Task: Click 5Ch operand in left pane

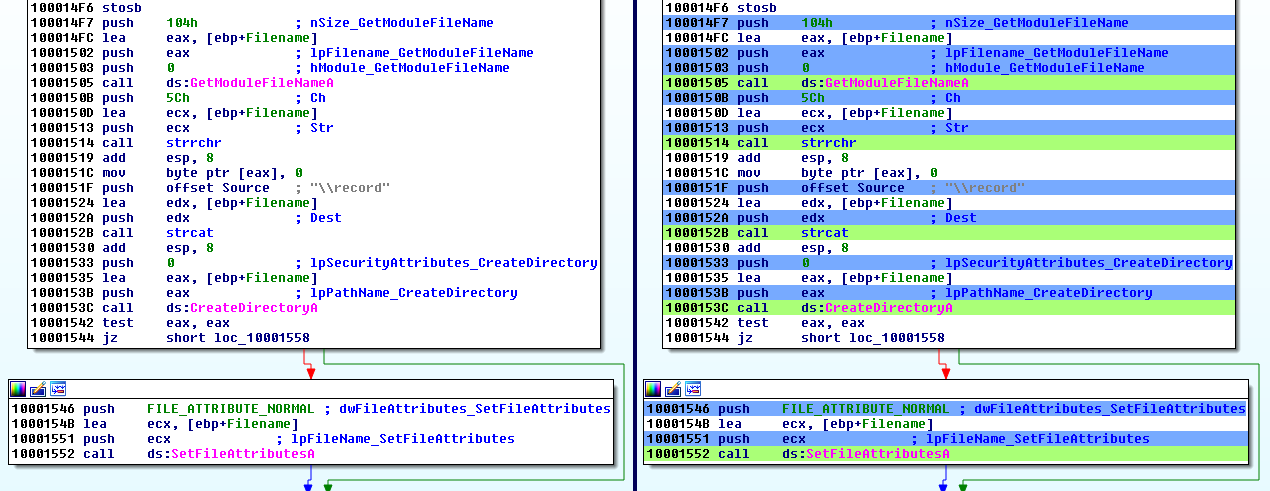Action: click(178, 98)
